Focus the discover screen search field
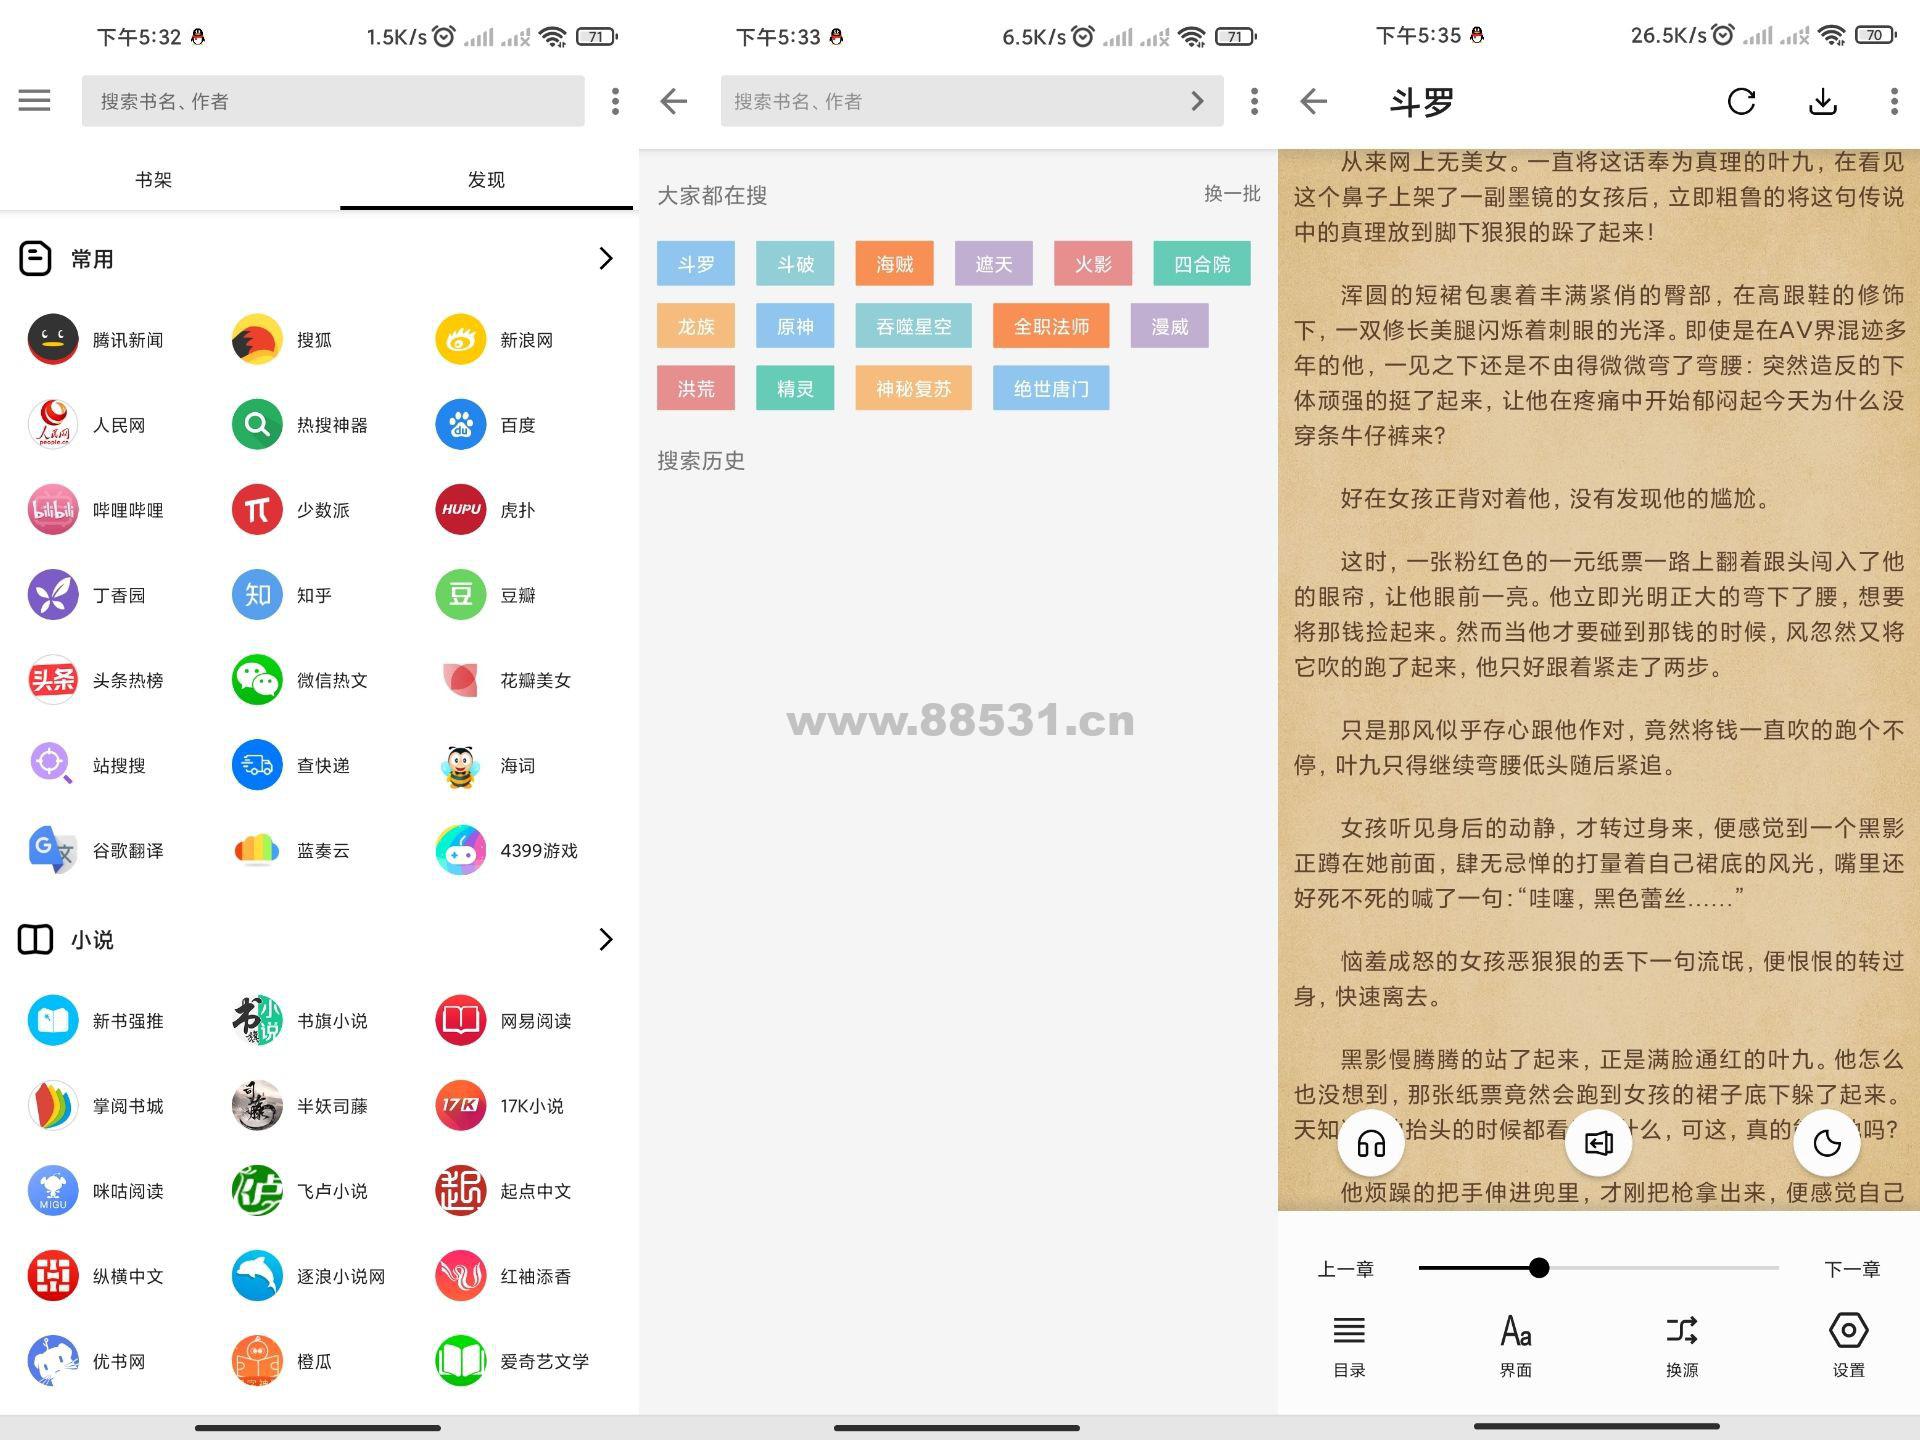Viewport: 1920px width, 1440px height. pos(333,101)
